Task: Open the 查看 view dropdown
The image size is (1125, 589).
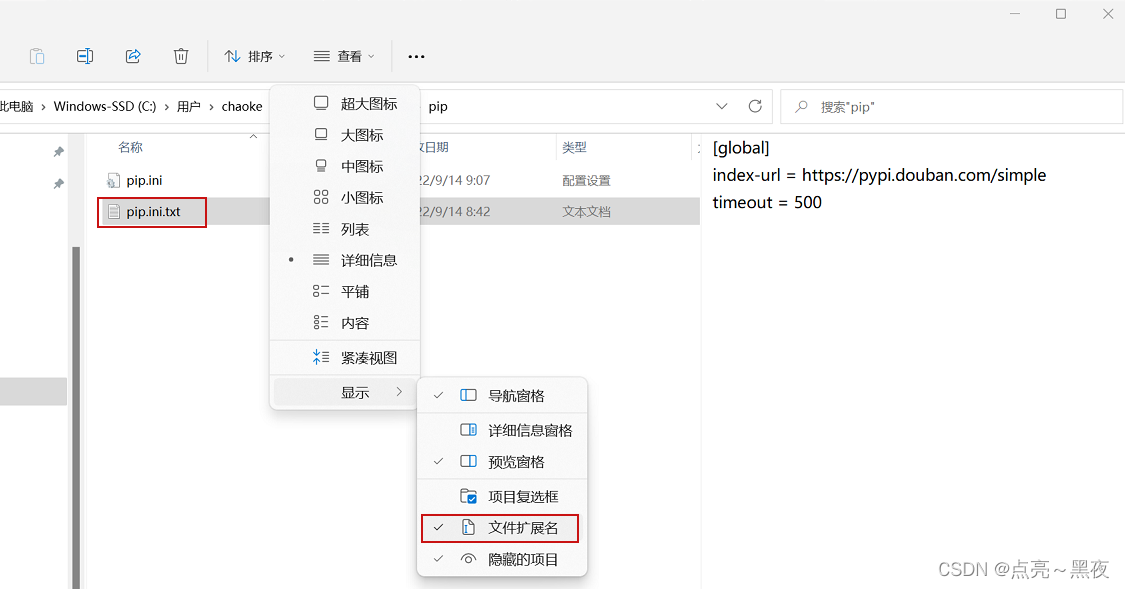Action: pyautogui.click(x=344, y=56)
